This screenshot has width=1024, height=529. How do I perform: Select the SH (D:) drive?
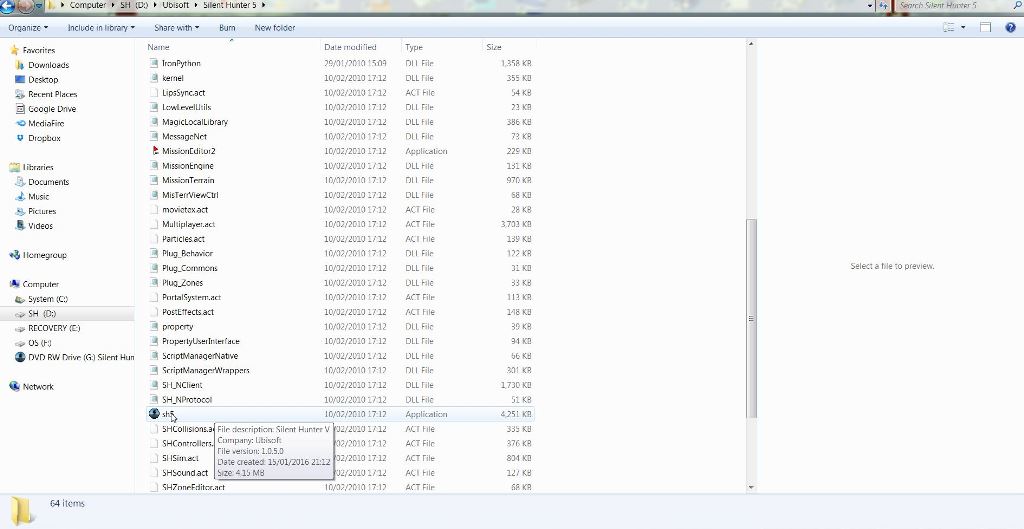(x=42, y=313)
